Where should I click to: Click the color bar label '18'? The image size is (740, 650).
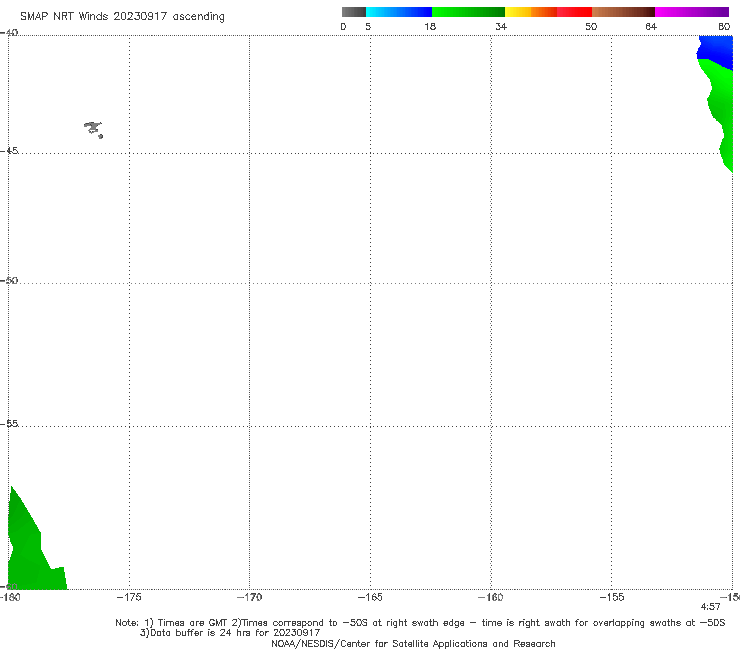430,27
